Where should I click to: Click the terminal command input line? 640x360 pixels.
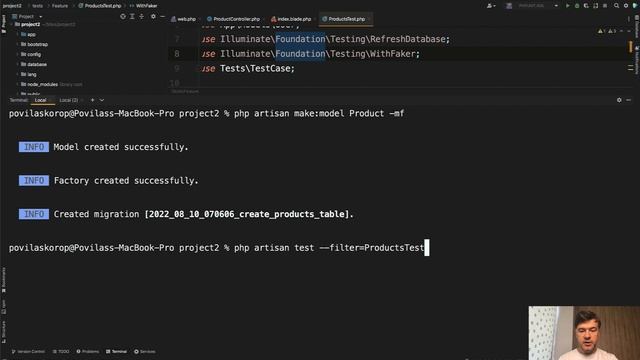219,248
